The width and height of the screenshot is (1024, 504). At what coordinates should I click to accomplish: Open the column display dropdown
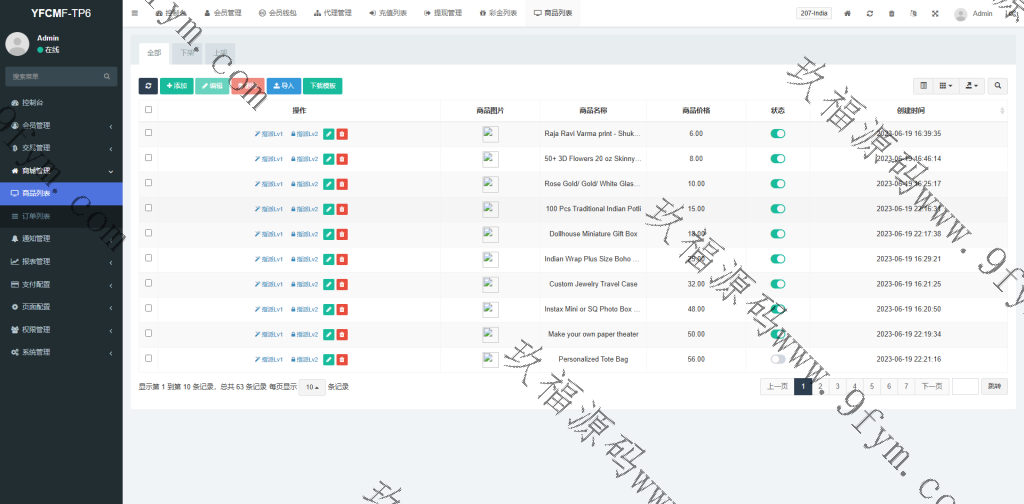point(945,86)
